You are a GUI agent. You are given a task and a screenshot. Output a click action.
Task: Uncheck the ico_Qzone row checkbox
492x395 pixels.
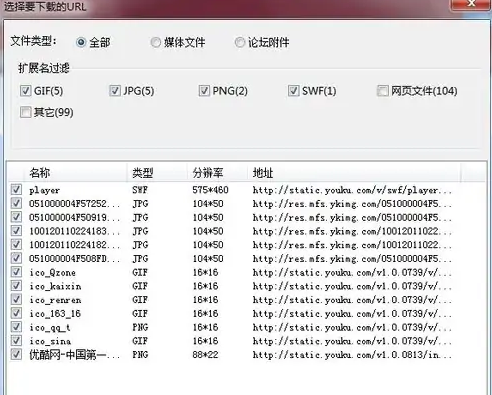[x=16, y=272]
